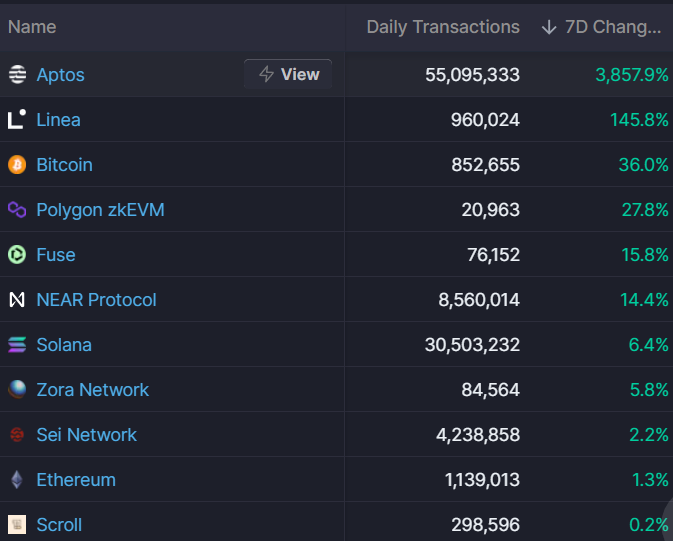
Task: Click the Bitcoin logo icon
Action: click(x=17, y=164)
